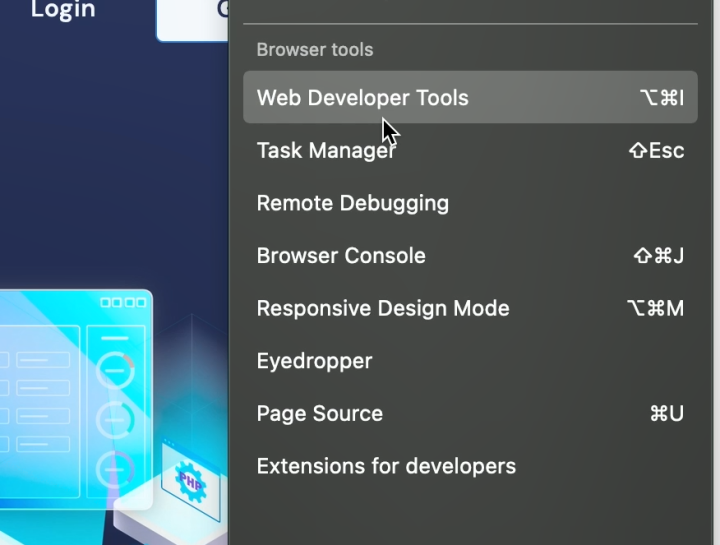Screen dimensions: 720x545
Task: Click the Login link on the page
Action: tap(62, 10)
